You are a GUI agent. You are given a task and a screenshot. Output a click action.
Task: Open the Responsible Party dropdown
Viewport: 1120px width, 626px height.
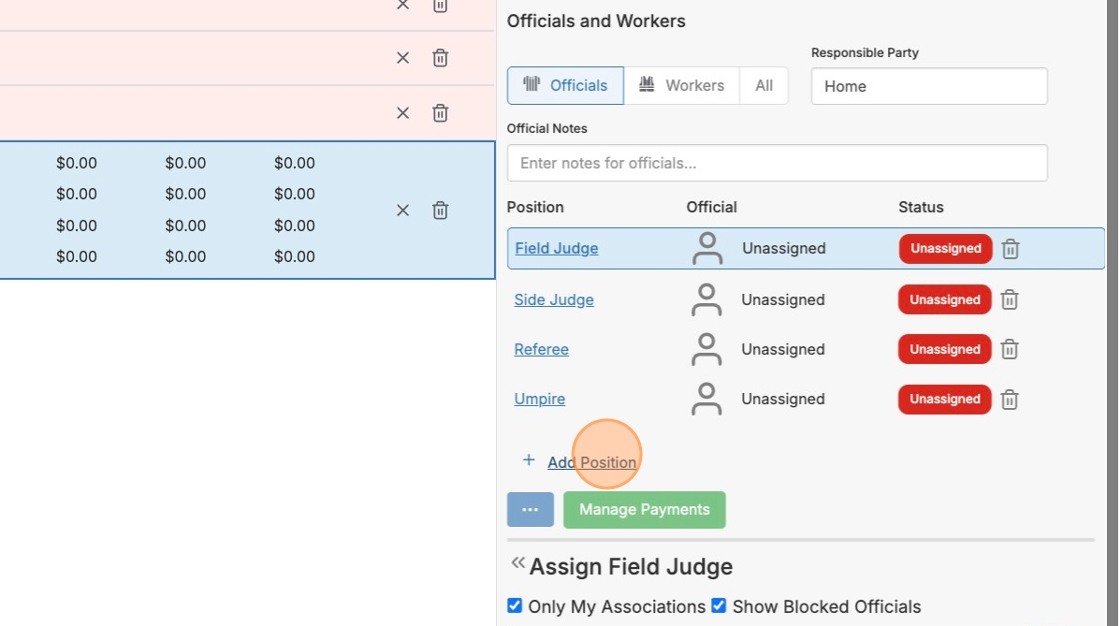[929, 86]
